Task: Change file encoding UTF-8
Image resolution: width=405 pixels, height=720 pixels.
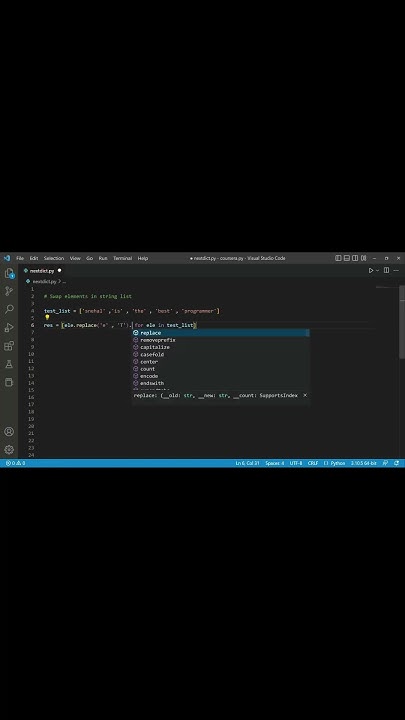Action: 296,463
